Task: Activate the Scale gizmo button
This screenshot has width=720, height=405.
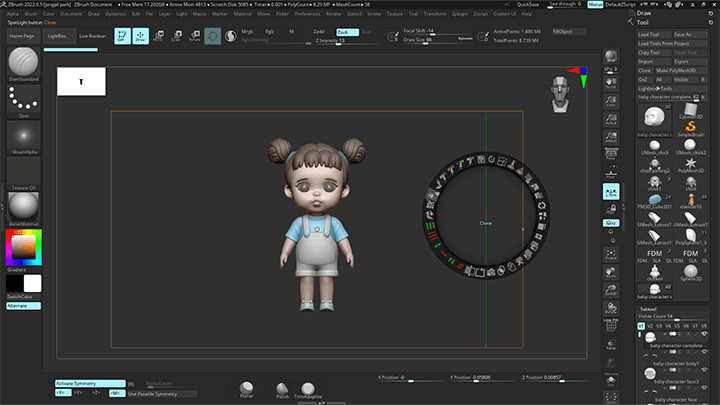Action: pos(176,36)
